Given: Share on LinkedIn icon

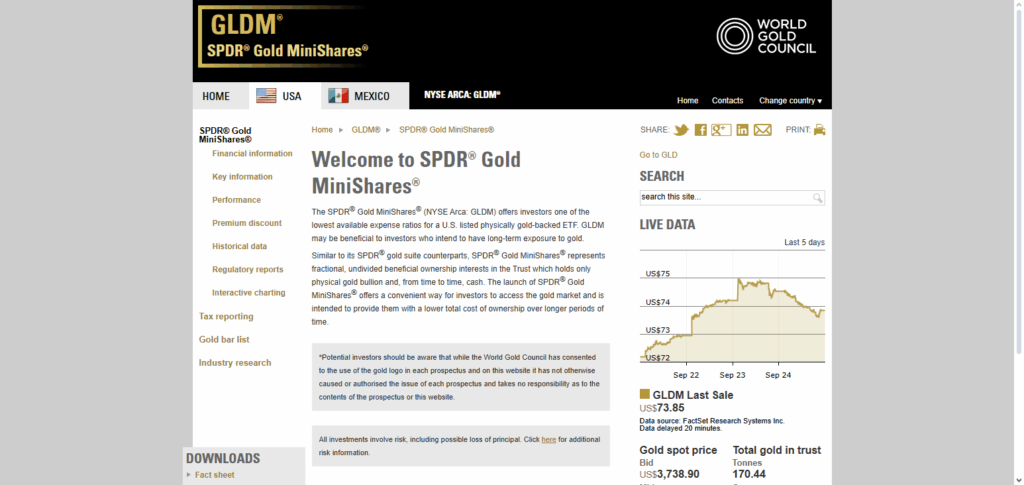Looking at the screenshot, I should click(743, 130).
